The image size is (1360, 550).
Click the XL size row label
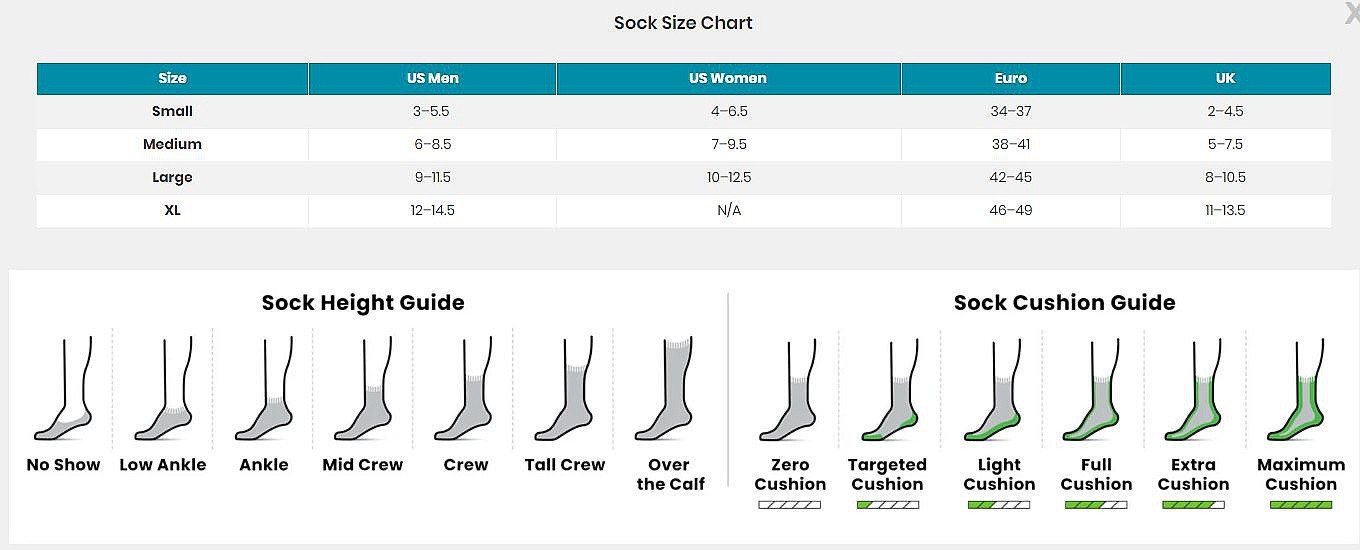(172, 210)
